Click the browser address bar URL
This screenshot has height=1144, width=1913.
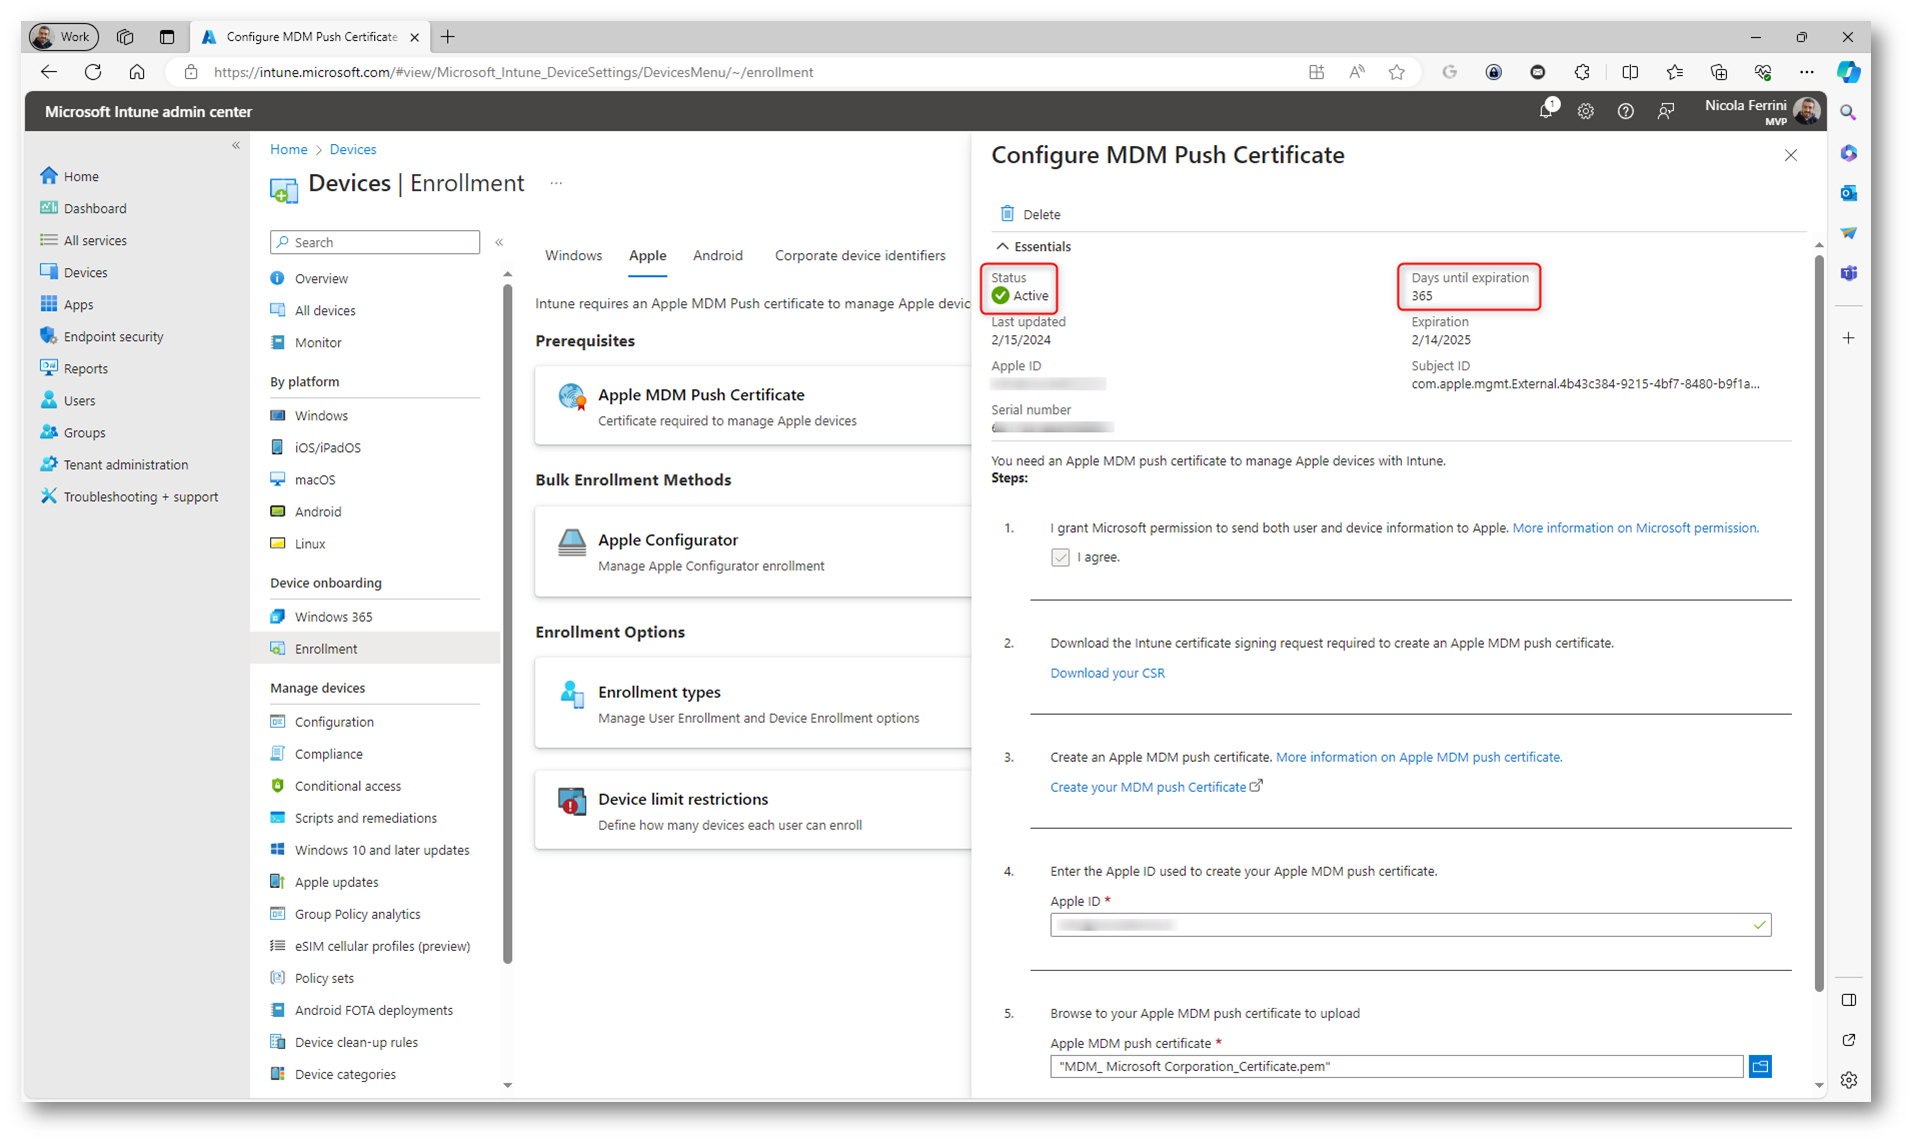(513, 72)
